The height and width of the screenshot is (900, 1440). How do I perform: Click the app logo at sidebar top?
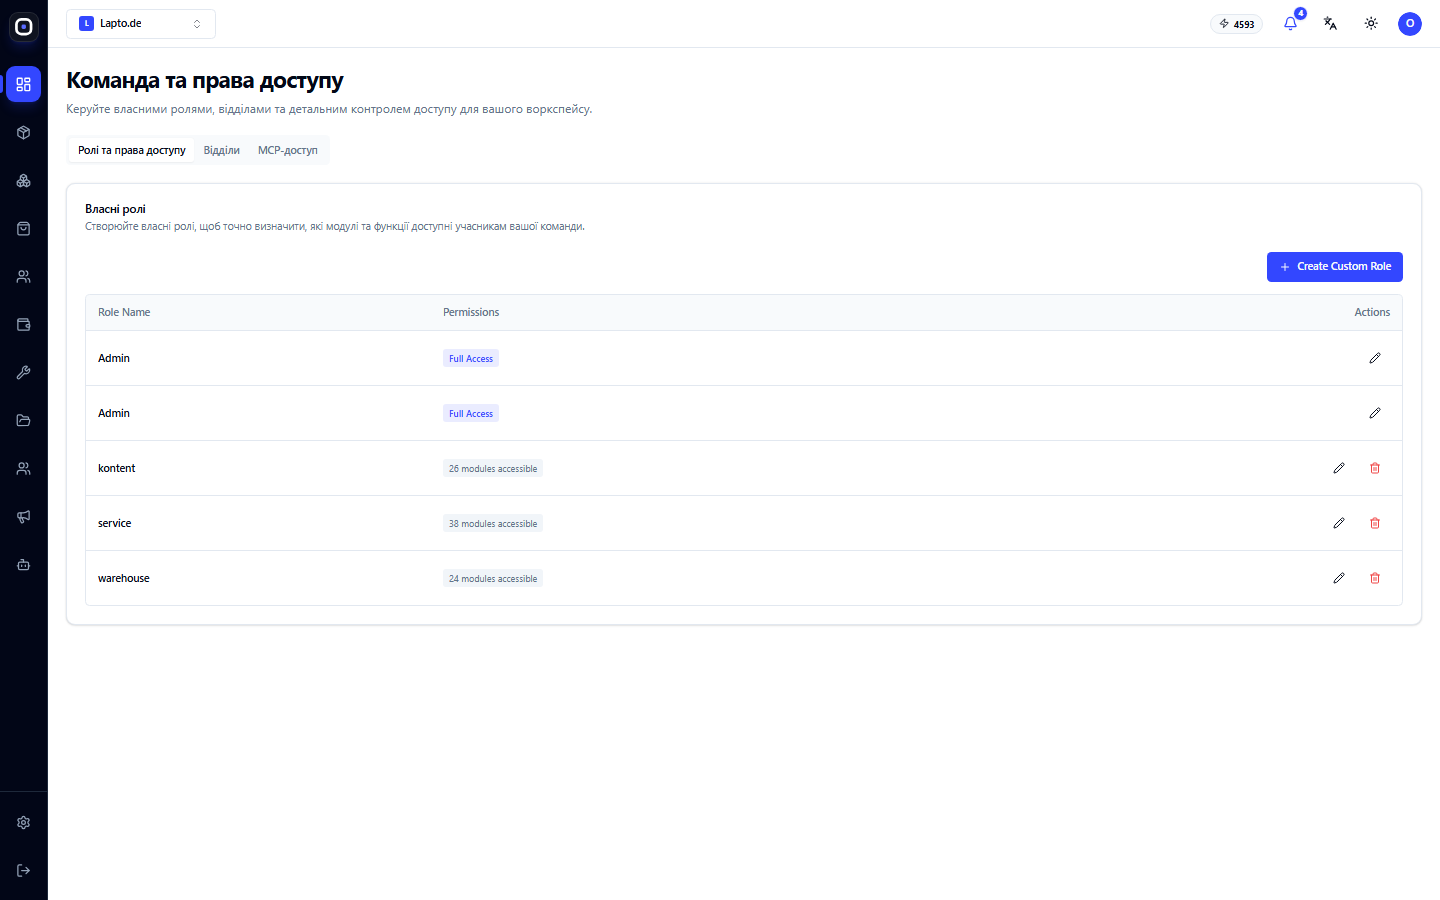coord(24,27)
